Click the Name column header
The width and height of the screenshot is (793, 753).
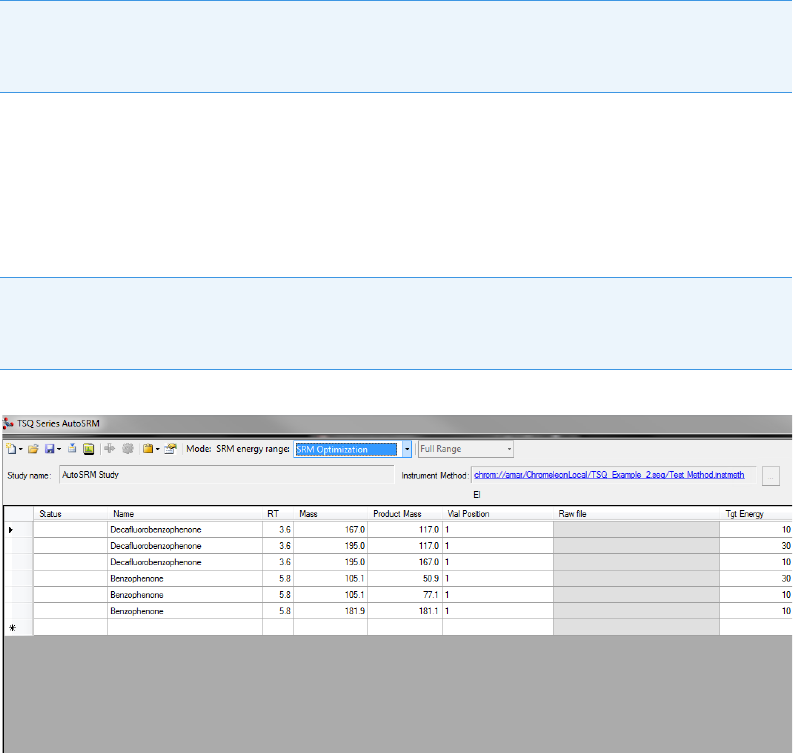pos(185,514)
